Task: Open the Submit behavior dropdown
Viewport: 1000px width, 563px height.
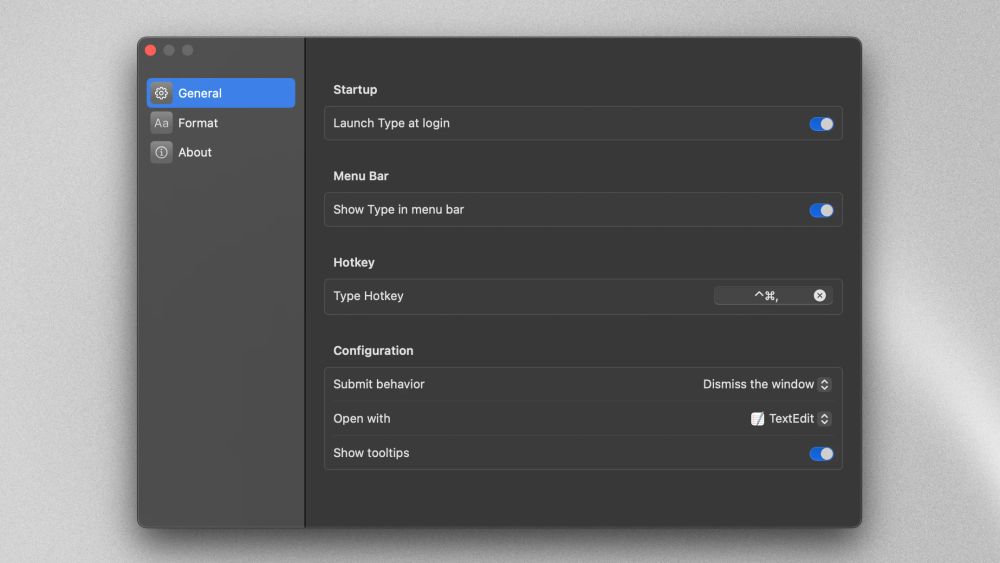Action: (767, 384)
